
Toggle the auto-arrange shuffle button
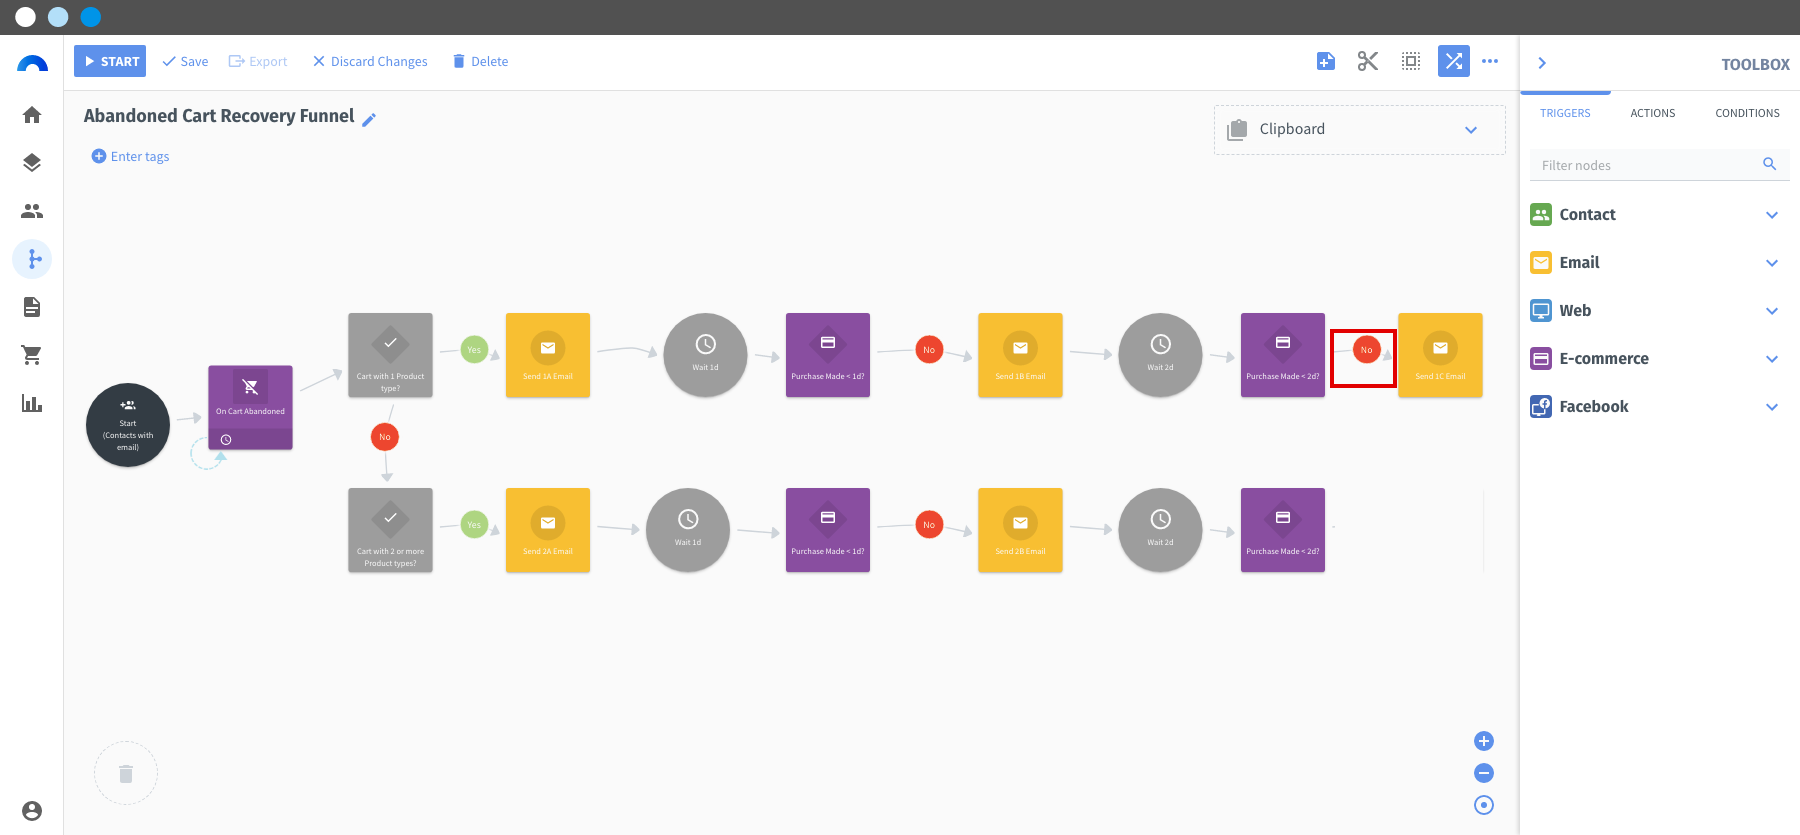click(1454, 61)
